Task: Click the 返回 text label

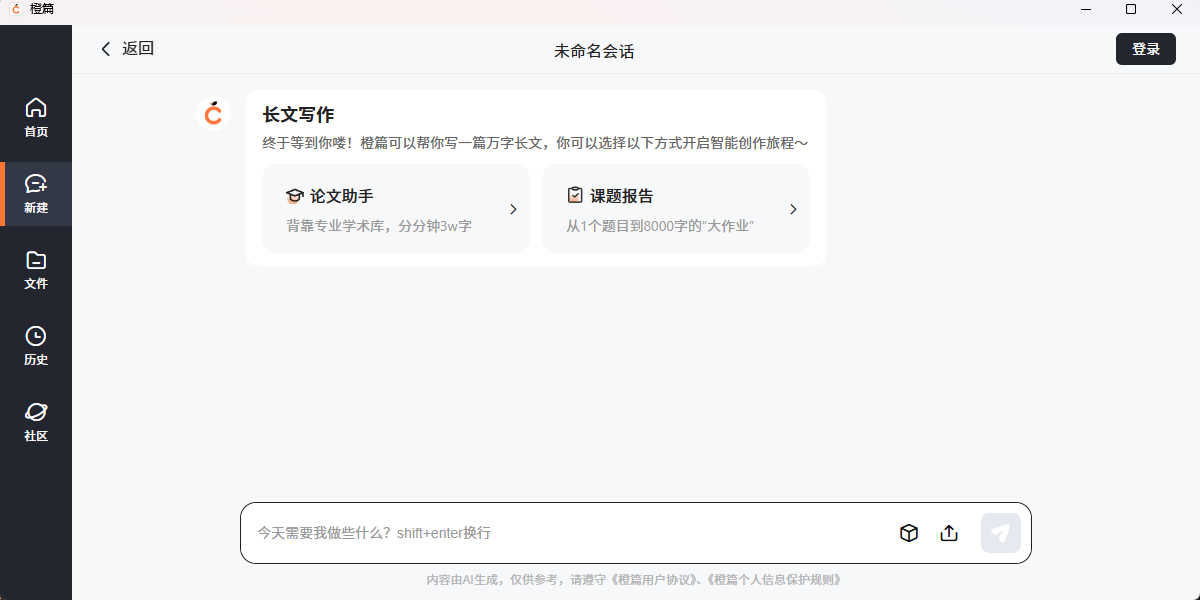Action: tap(138, 49)
